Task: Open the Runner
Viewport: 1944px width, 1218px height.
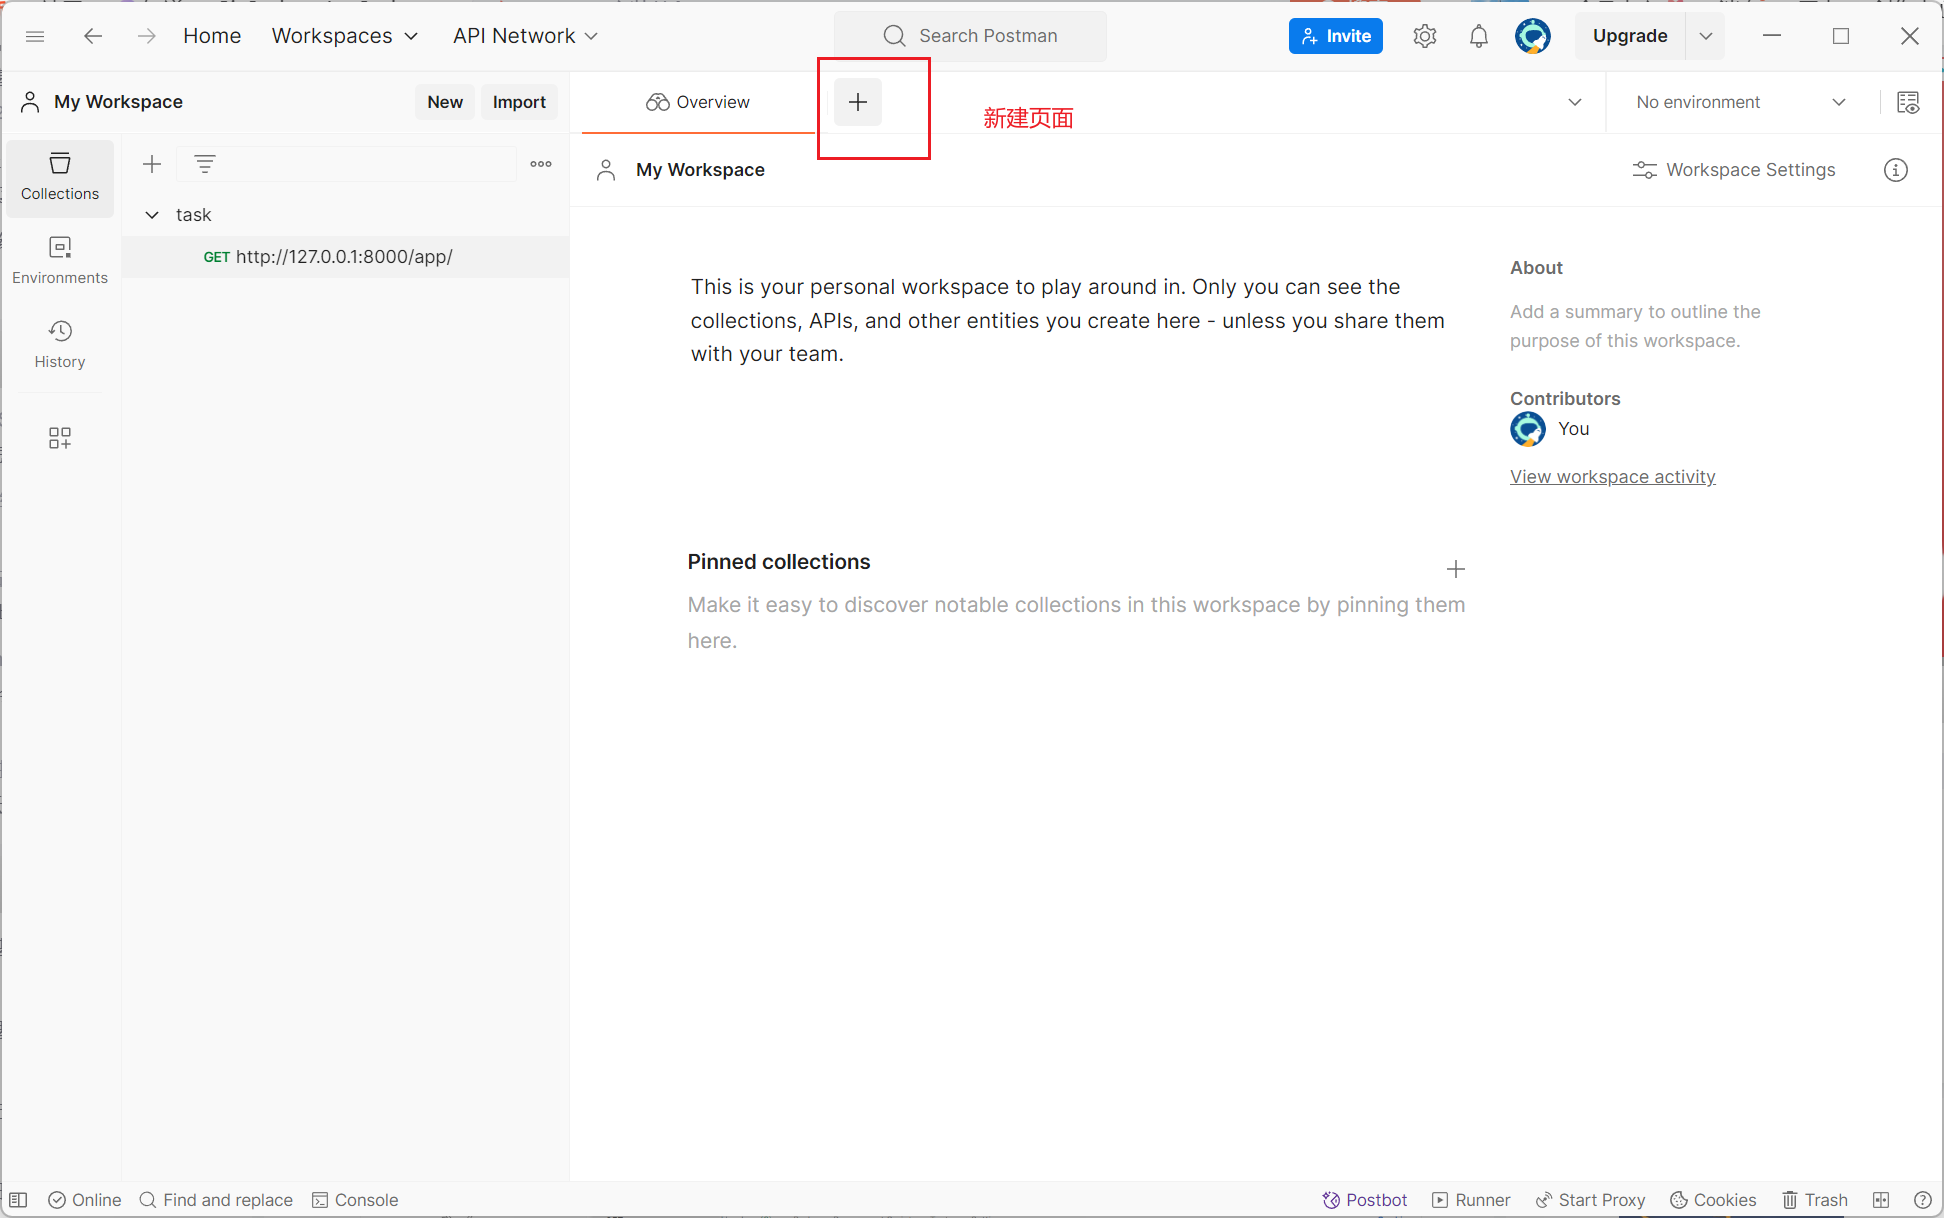Action: click(1471, 1200)
